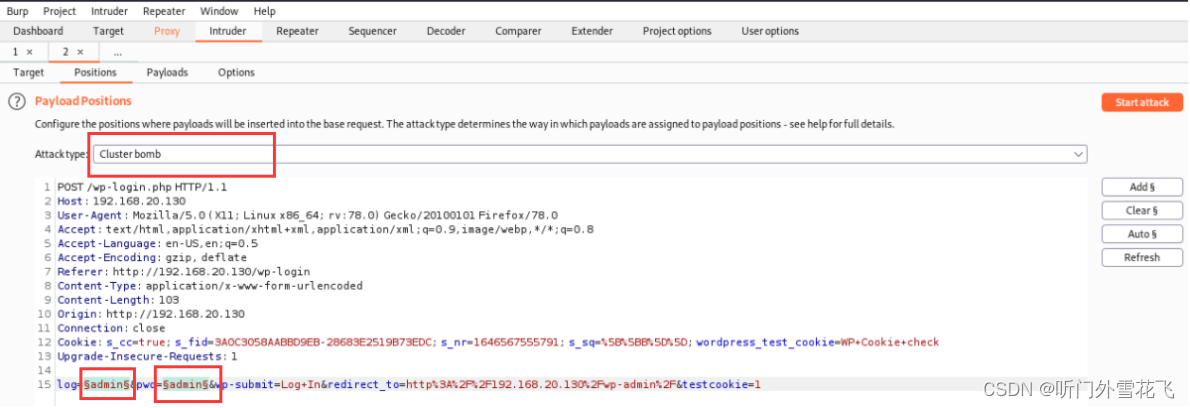Click the Connection: close line
1190x408 pixels.
[x=111, y=328]
